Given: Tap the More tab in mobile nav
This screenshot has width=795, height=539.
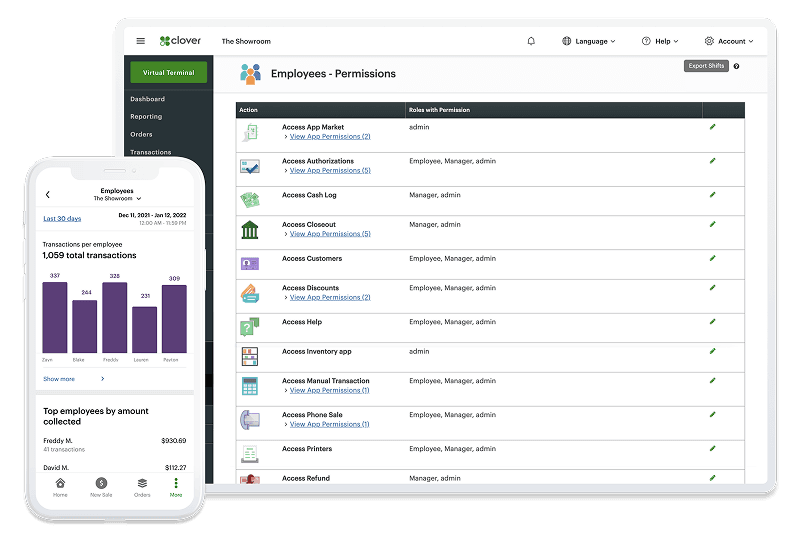Looking at the screenshot, I should (x=176, y=487).
